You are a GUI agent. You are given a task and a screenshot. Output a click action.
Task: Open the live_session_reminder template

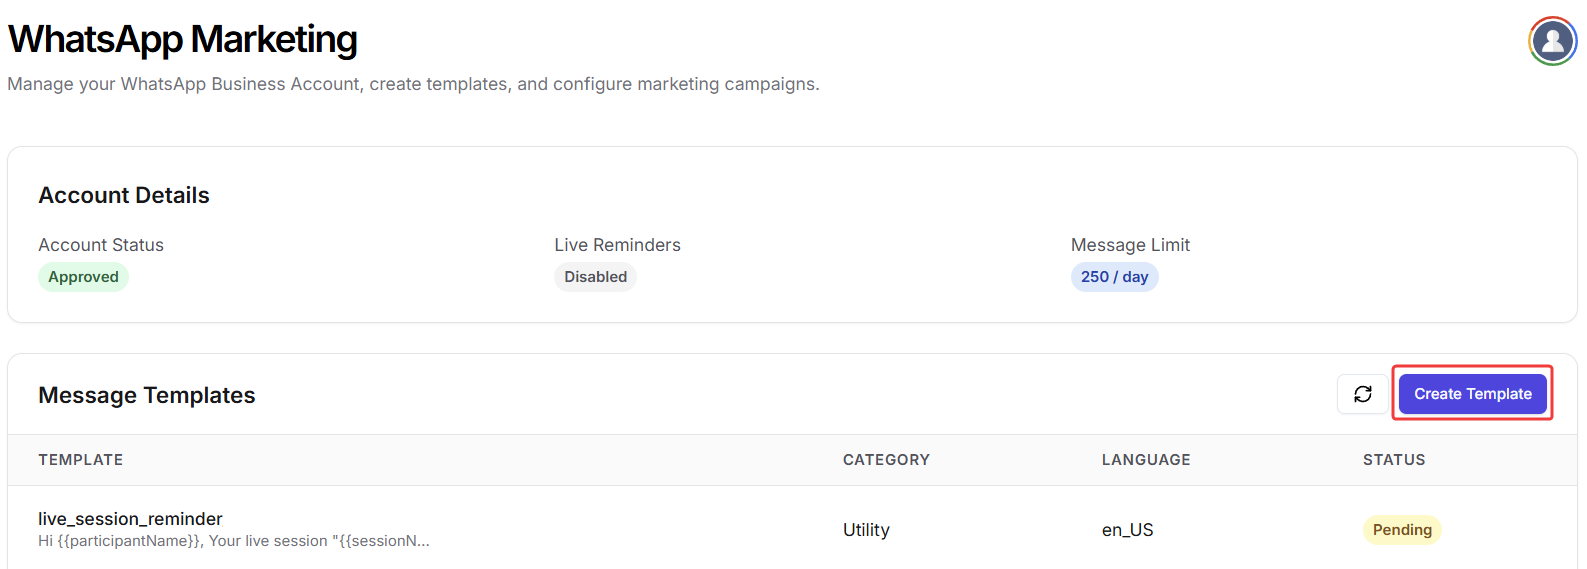[130, 519]
